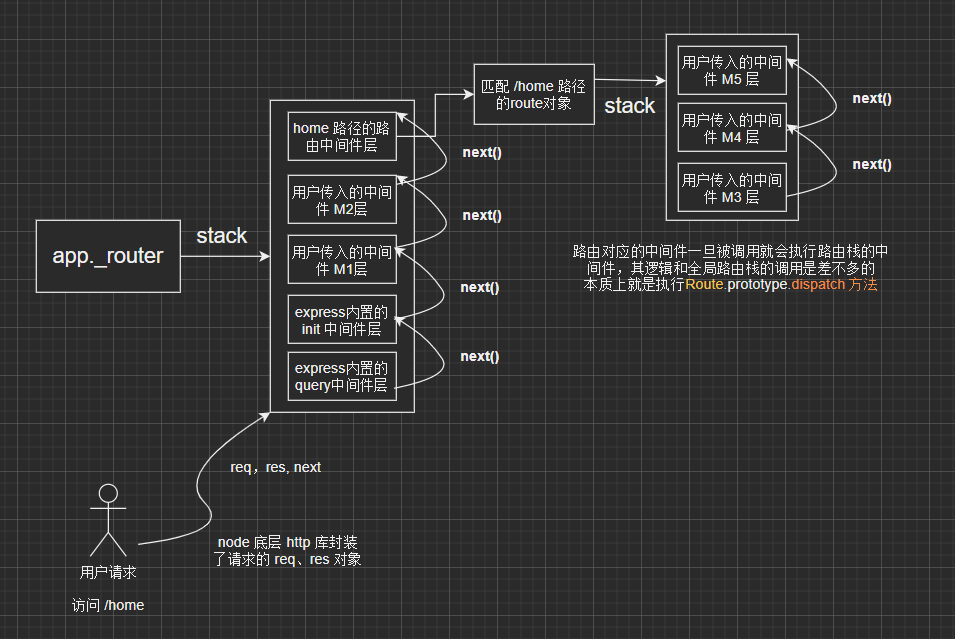955x639 pixels.
Task: Click the stack label beside app._router
Action: click(x=221, y=236)
